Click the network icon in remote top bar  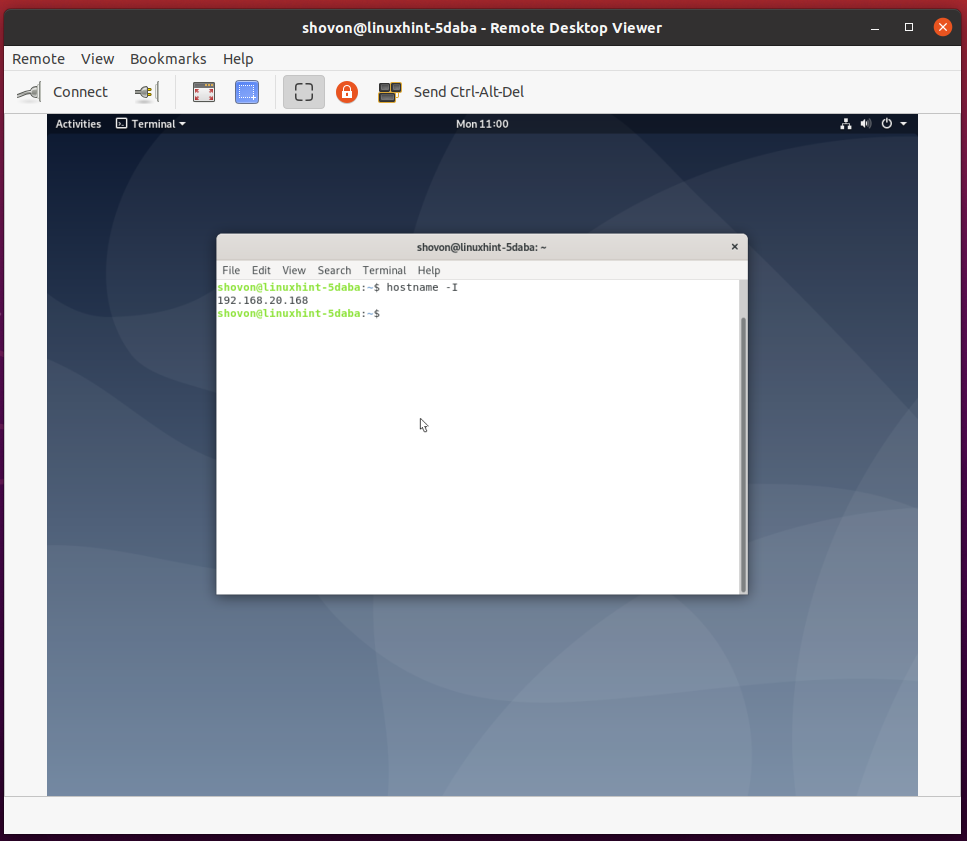pyautogui.click(x=846, y=124)
